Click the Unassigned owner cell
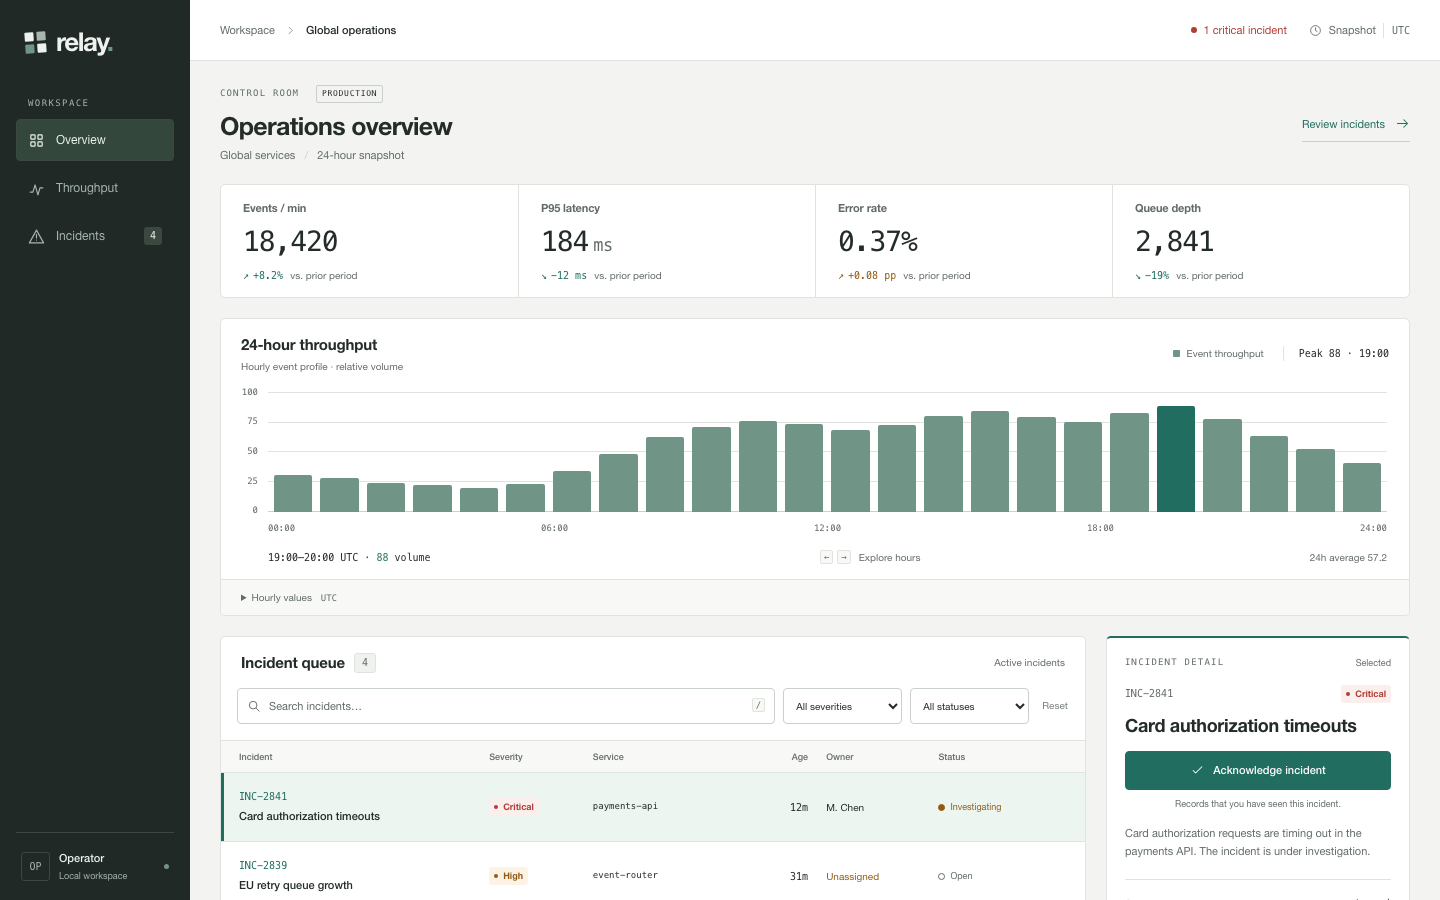 tap(852, 876)
